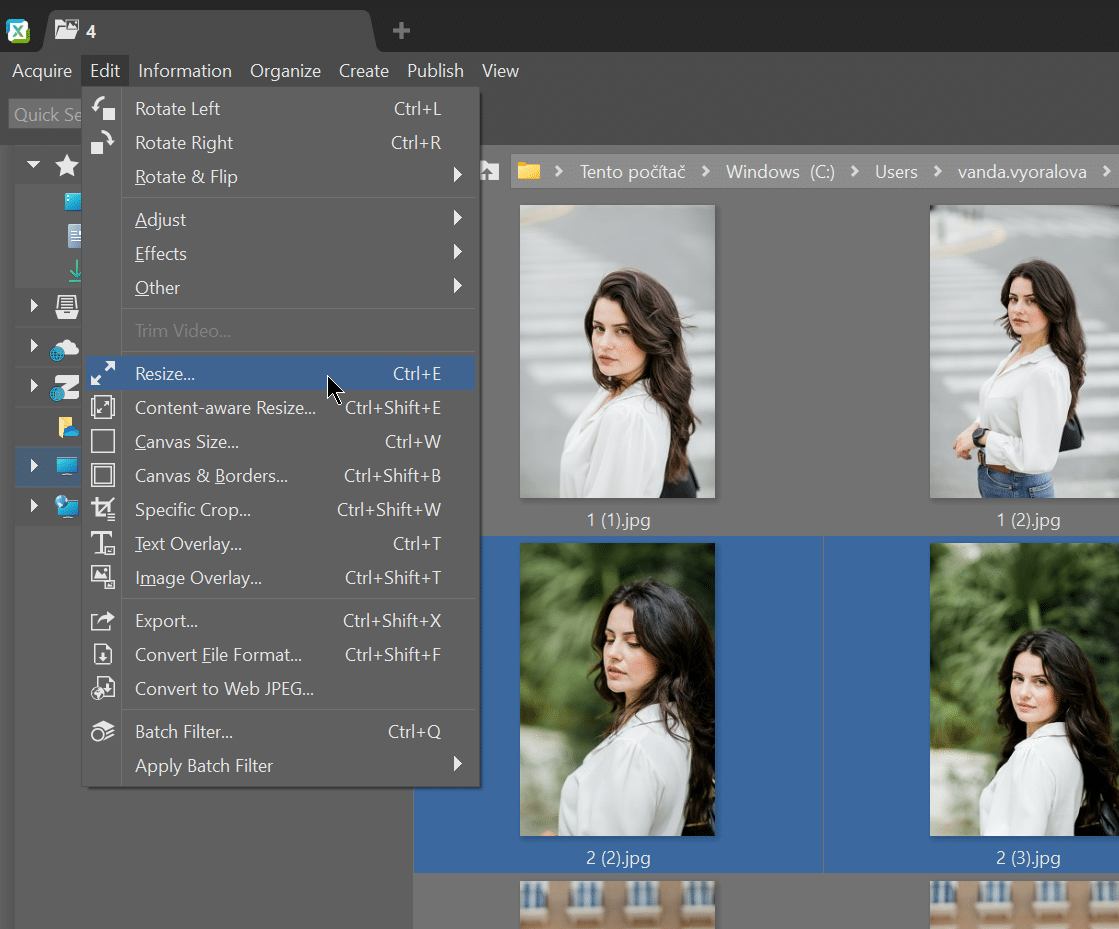Image resolution: width=1119 pixels, height=929 pixels.
Task: Open a new tab with plus button
Action: point(401,31)
